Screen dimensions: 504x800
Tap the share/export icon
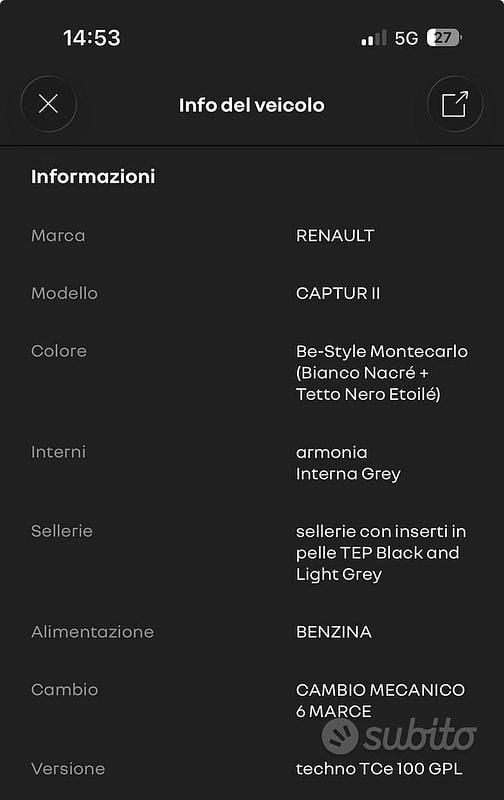pyautogui.click(x=455, y=104)
